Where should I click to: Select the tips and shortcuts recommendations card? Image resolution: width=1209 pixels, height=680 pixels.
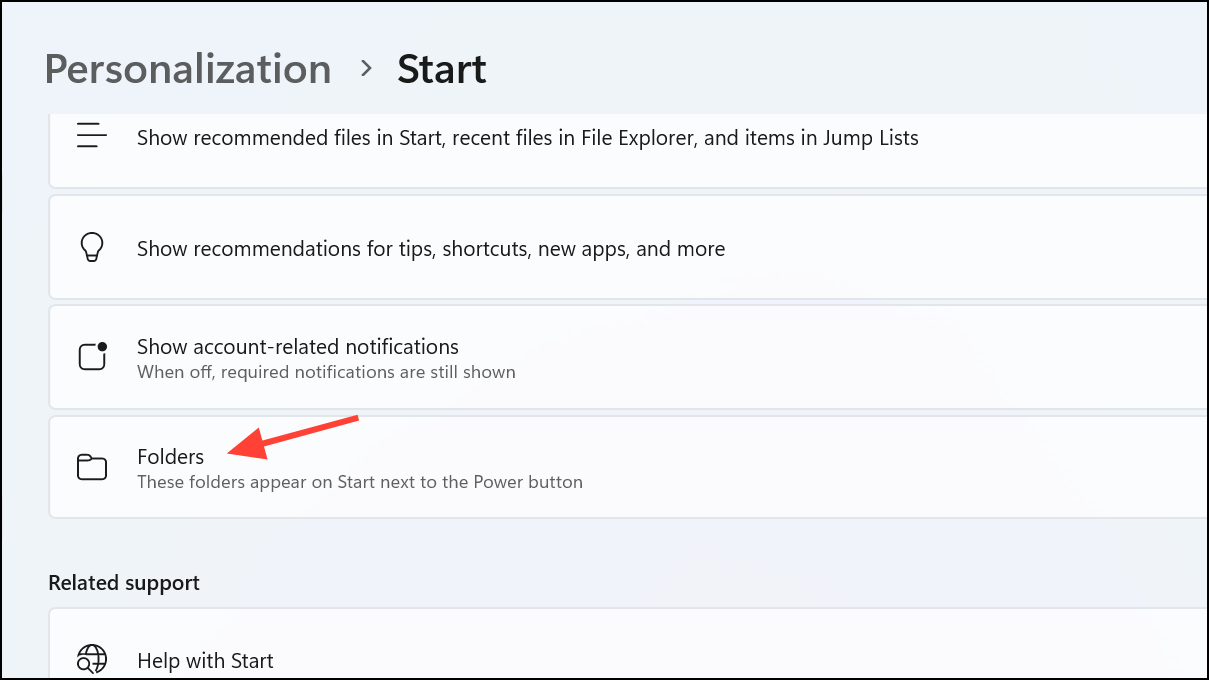[x=629, y=247]
